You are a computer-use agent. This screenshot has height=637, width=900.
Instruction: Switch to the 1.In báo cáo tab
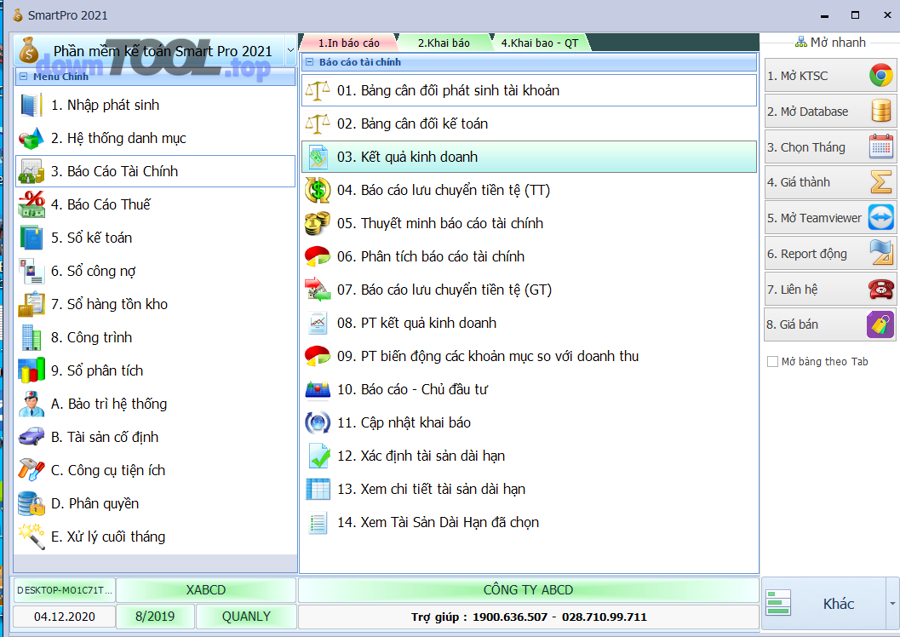[348, 43]
